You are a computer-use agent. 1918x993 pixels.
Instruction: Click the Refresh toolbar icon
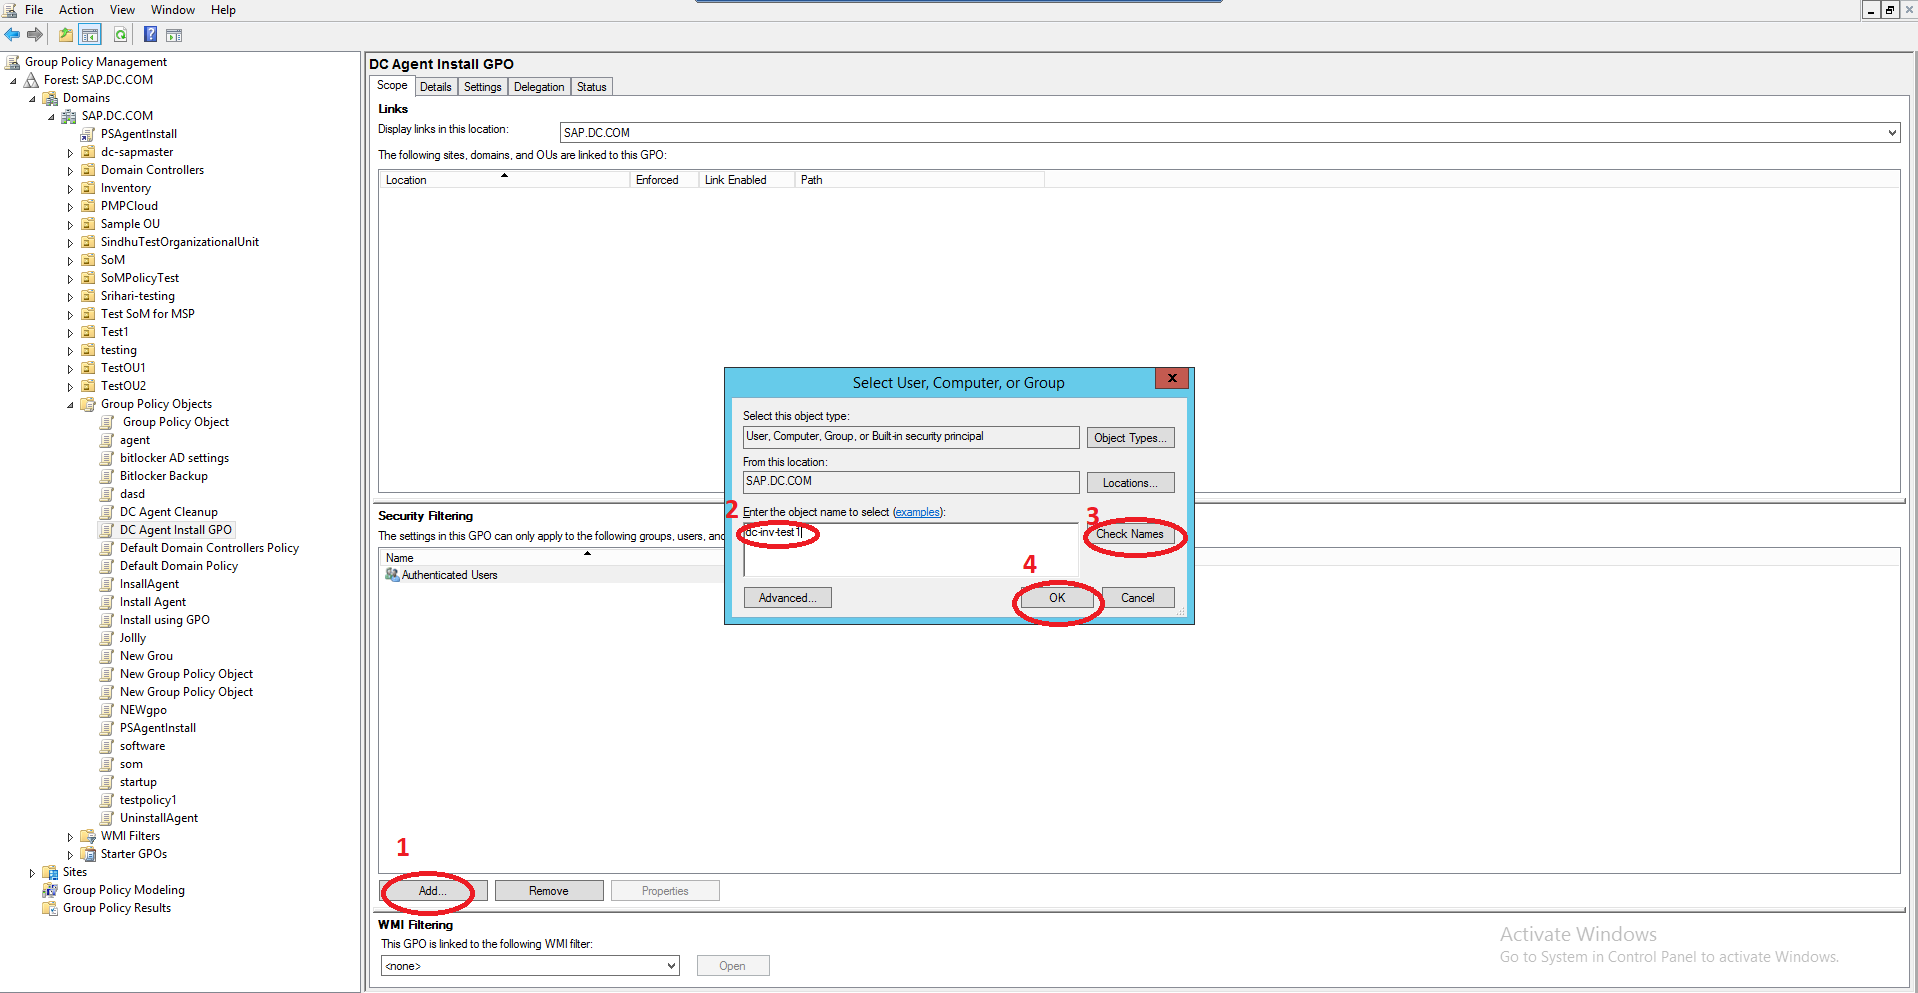coord(120,35)
